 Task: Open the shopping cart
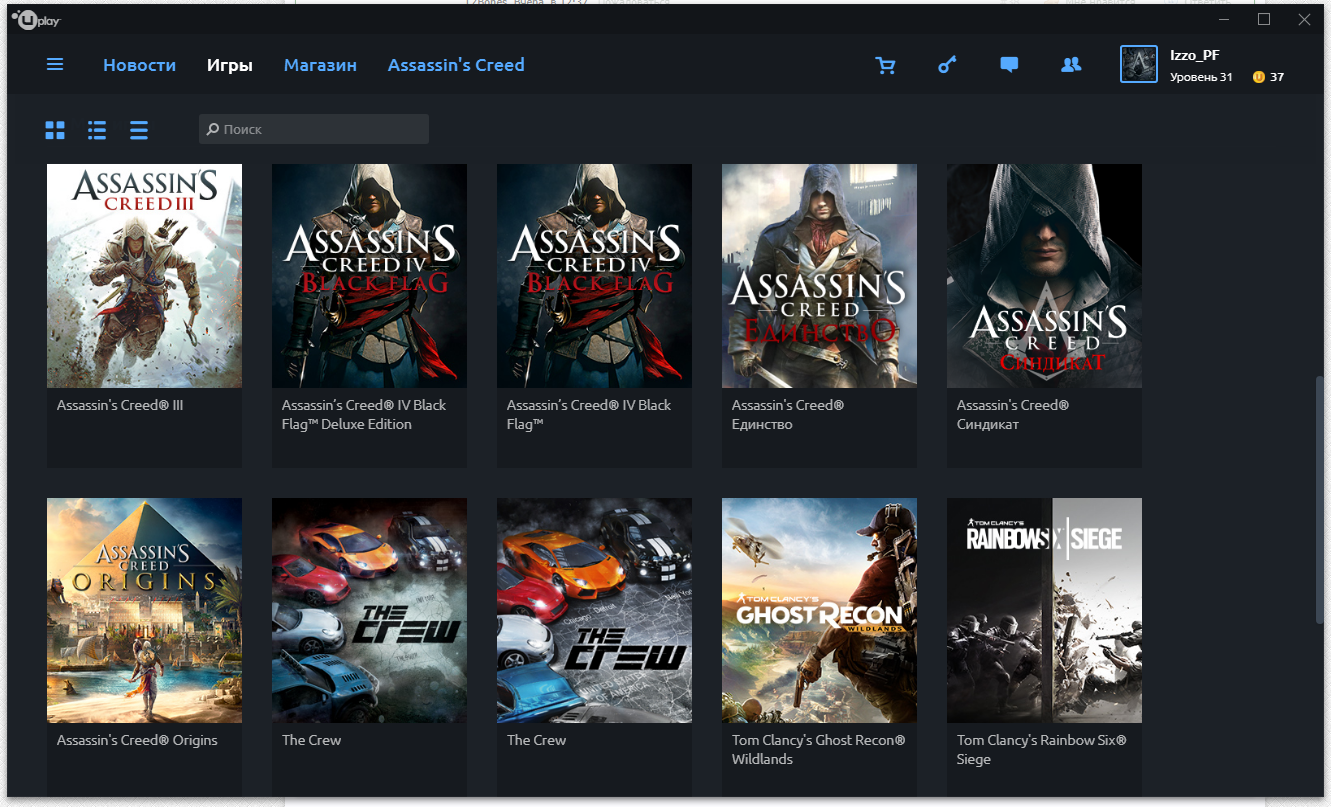point(885,65)
